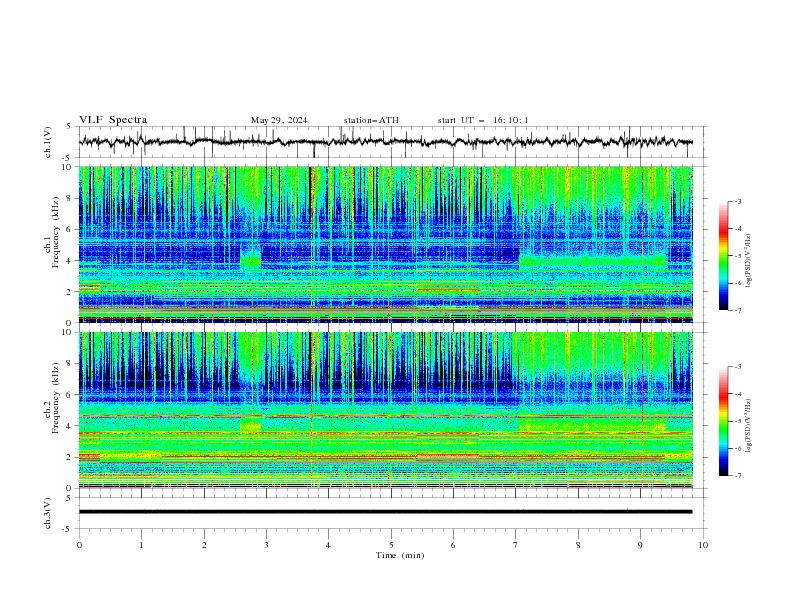
Task: Click lower colorbar 'log(PSD)(V²/Hz)' label
Action: [748, 426]
